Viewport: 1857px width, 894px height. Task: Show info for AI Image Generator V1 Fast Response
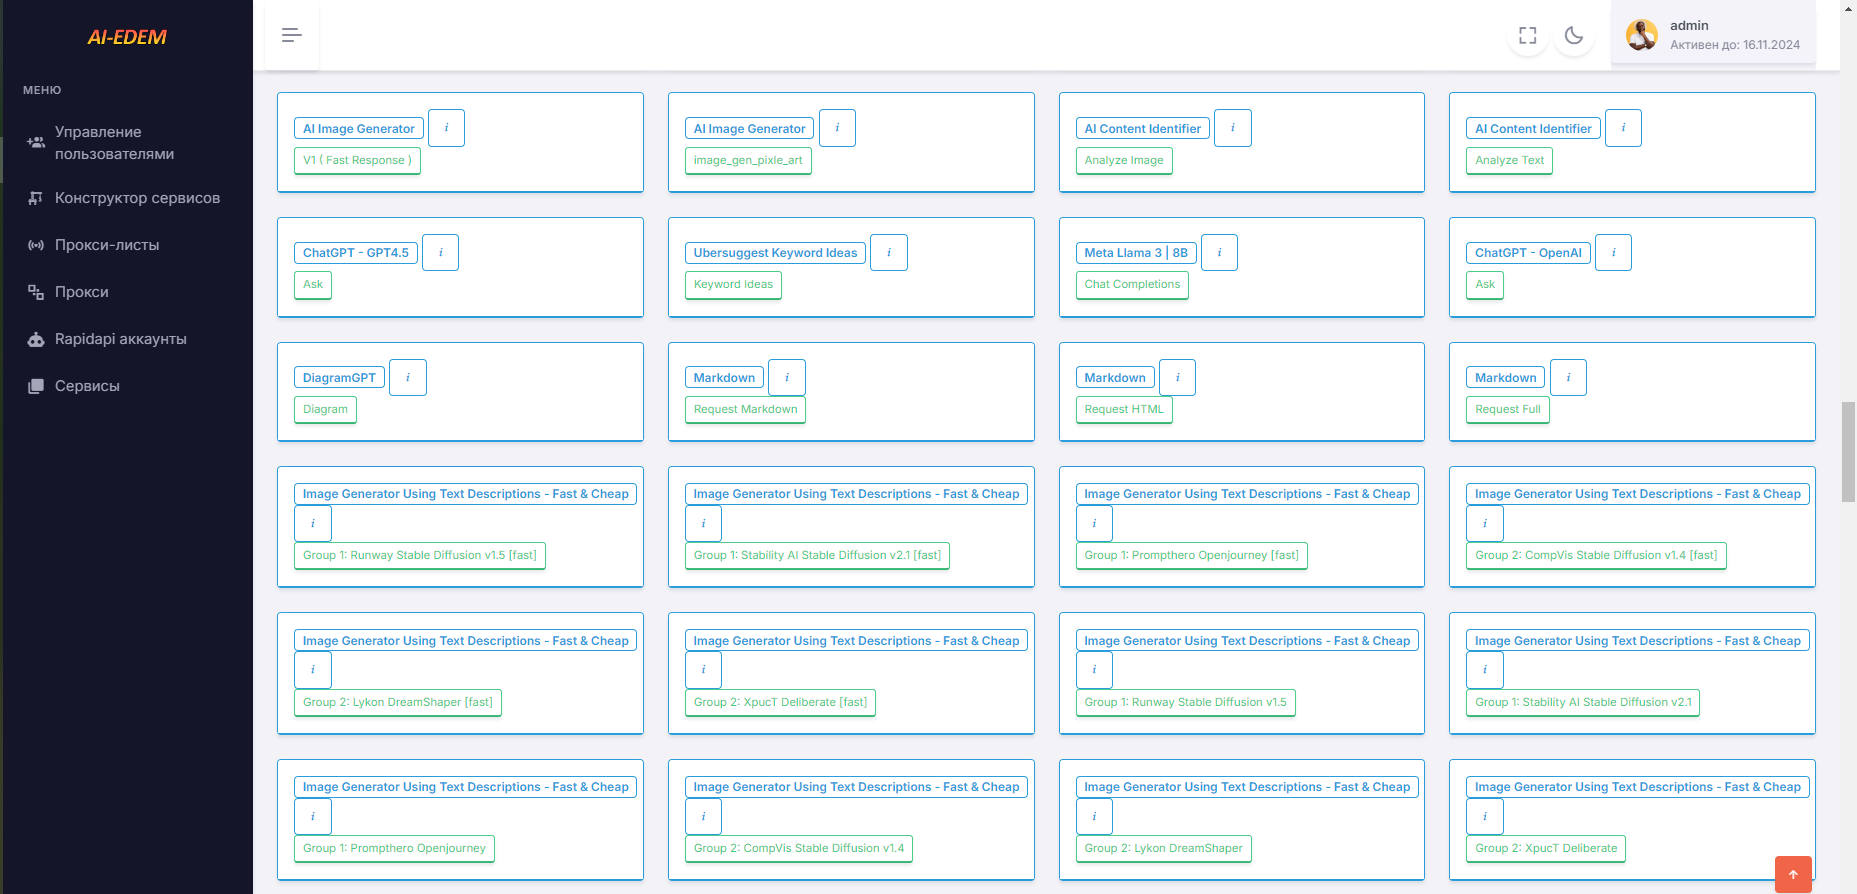pos(446,128)
